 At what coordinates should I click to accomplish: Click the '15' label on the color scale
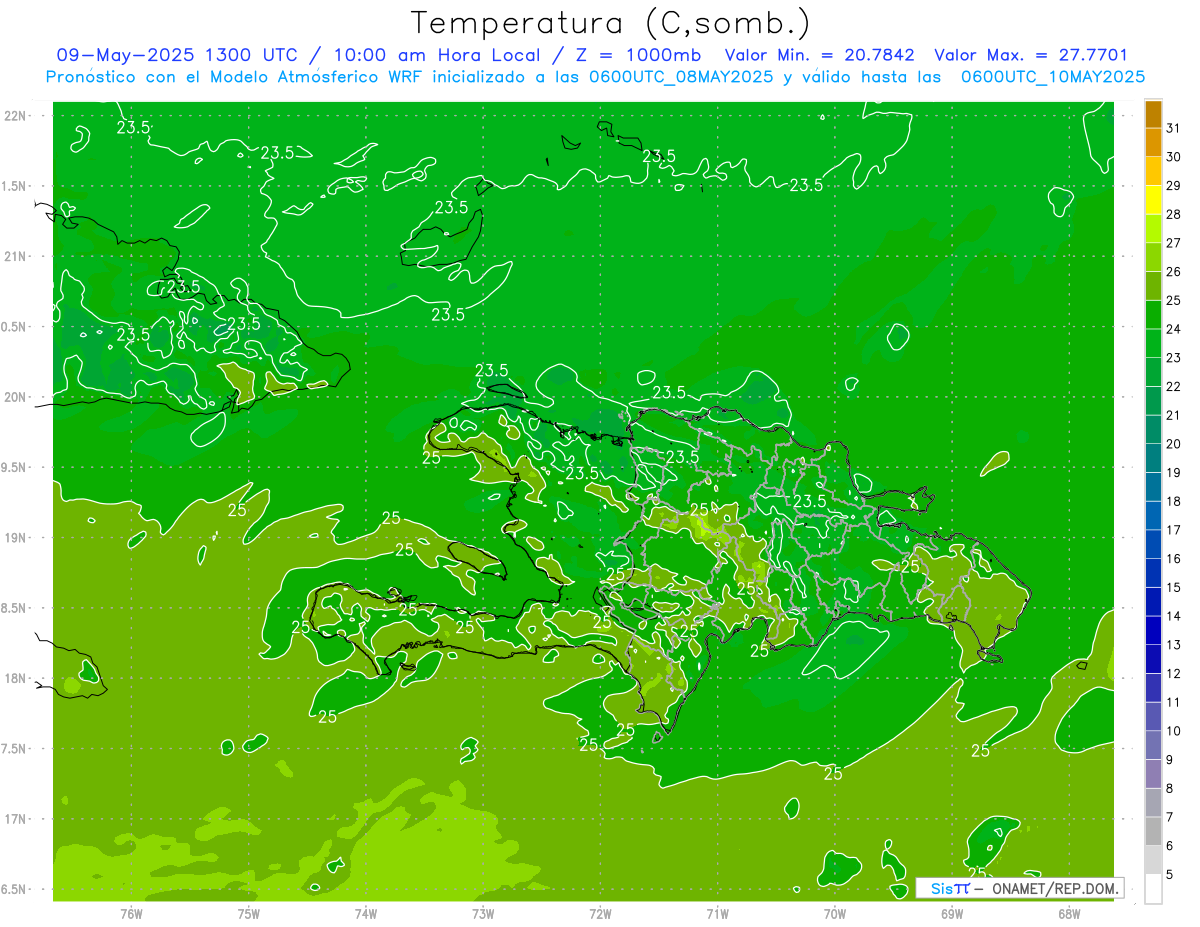click(1173, 587)
